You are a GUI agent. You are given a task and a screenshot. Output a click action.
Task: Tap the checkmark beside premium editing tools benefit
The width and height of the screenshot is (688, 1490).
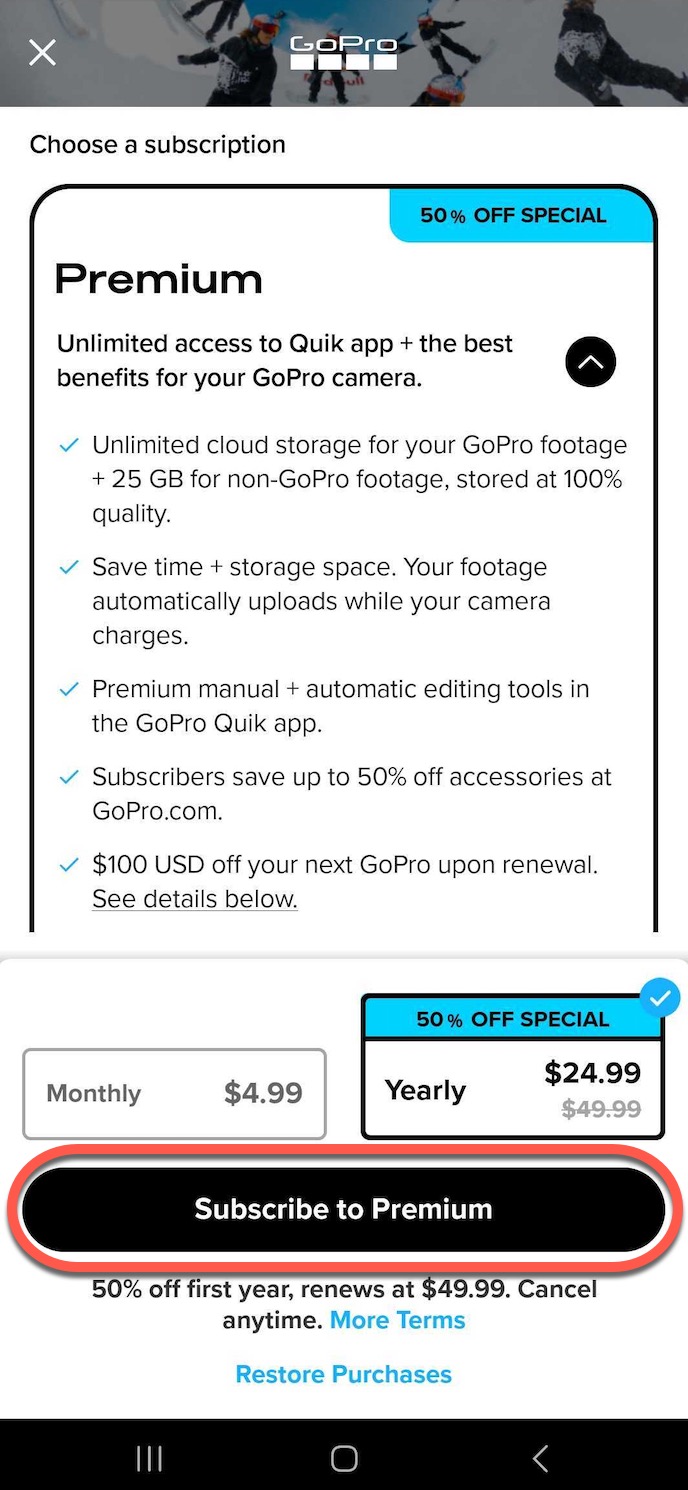pos(68,688)
